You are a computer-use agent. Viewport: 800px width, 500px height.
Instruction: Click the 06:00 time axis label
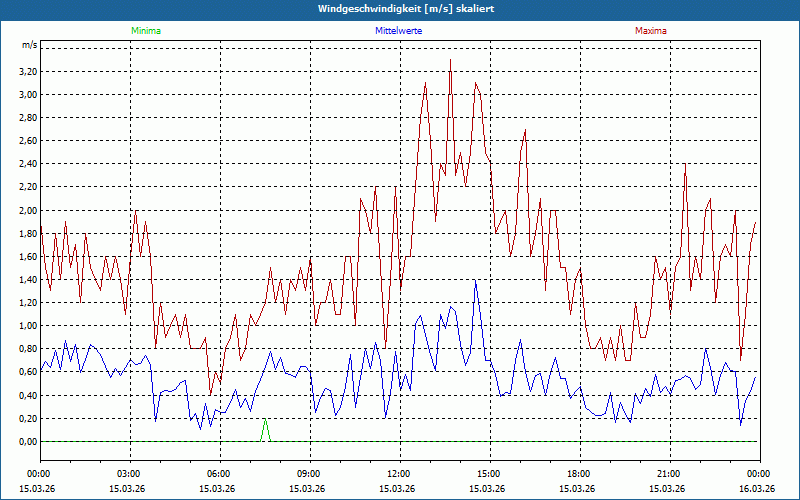pyautogui.click(x=220, y=474)
